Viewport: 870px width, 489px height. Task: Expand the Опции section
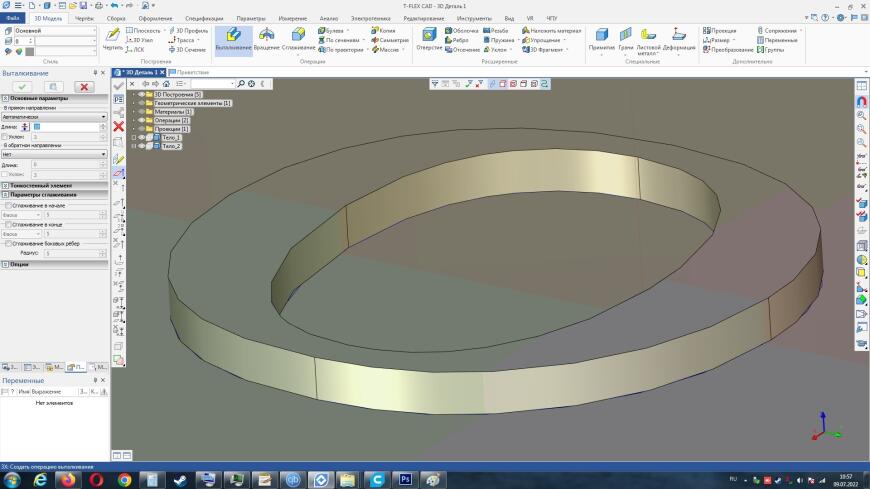click(x=5, y=265)
